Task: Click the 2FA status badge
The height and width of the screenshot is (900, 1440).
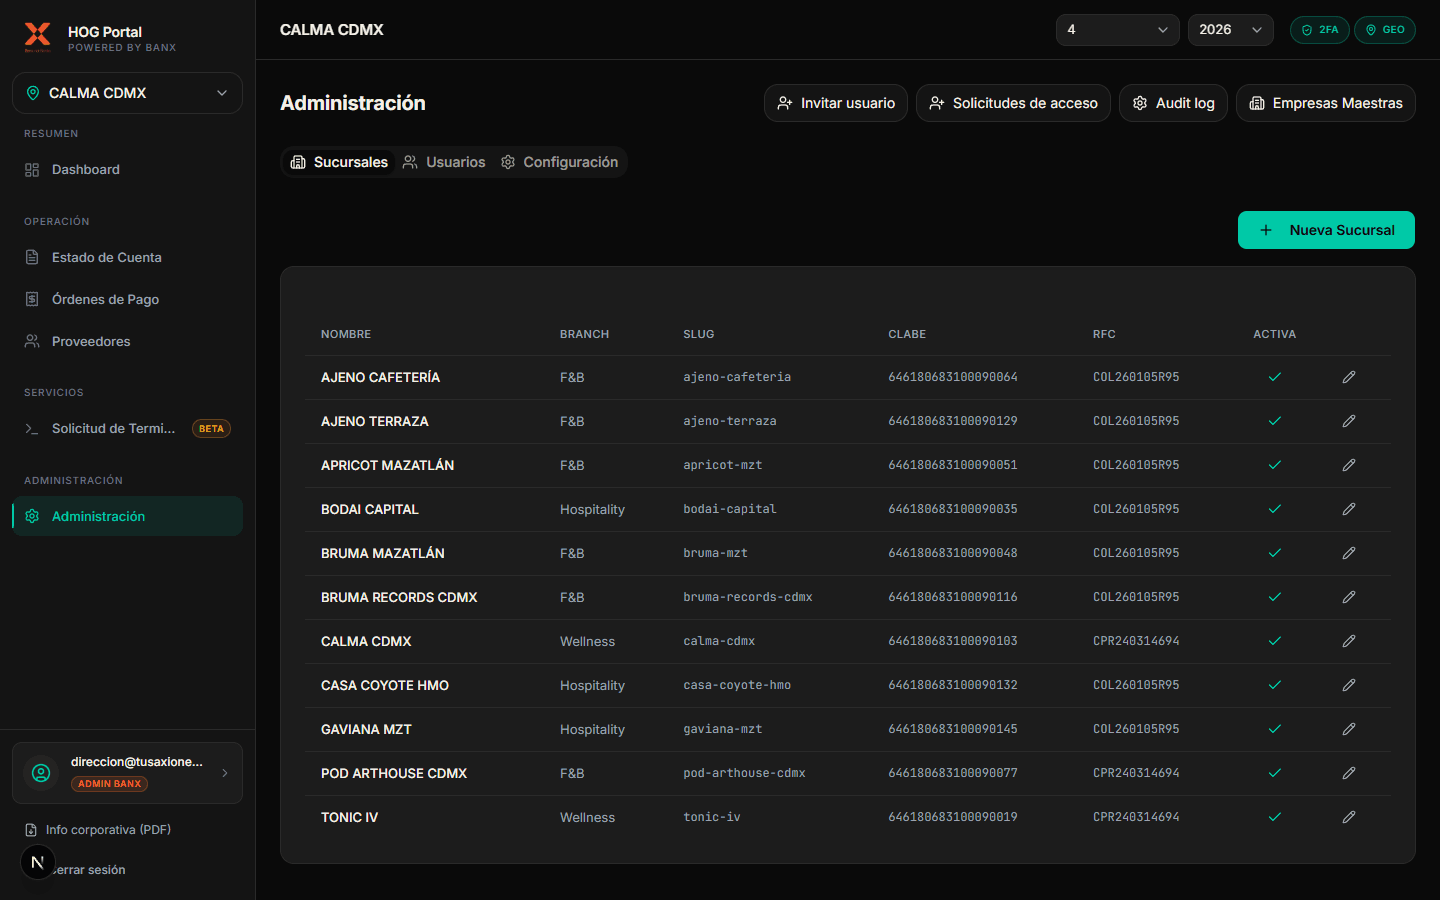Action: point(1320,30)
